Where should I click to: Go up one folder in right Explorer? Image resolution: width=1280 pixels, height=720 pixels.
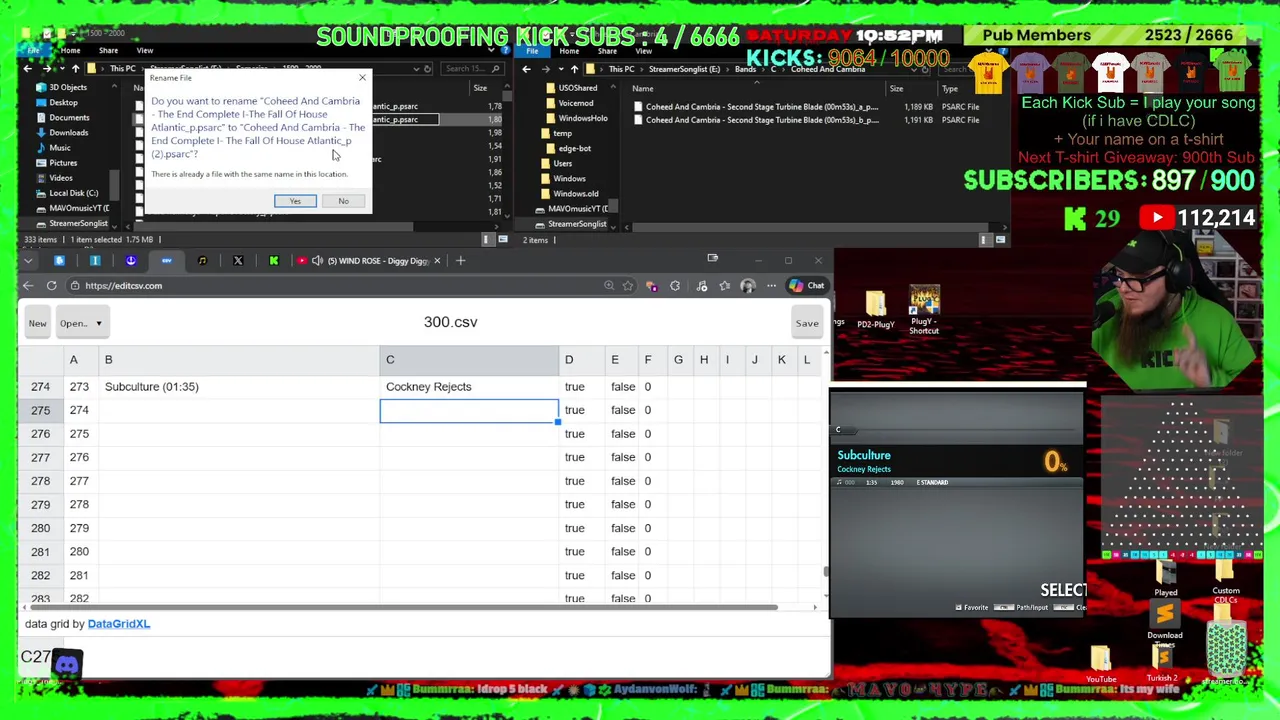pyautogui.click(x=574, y=69)
